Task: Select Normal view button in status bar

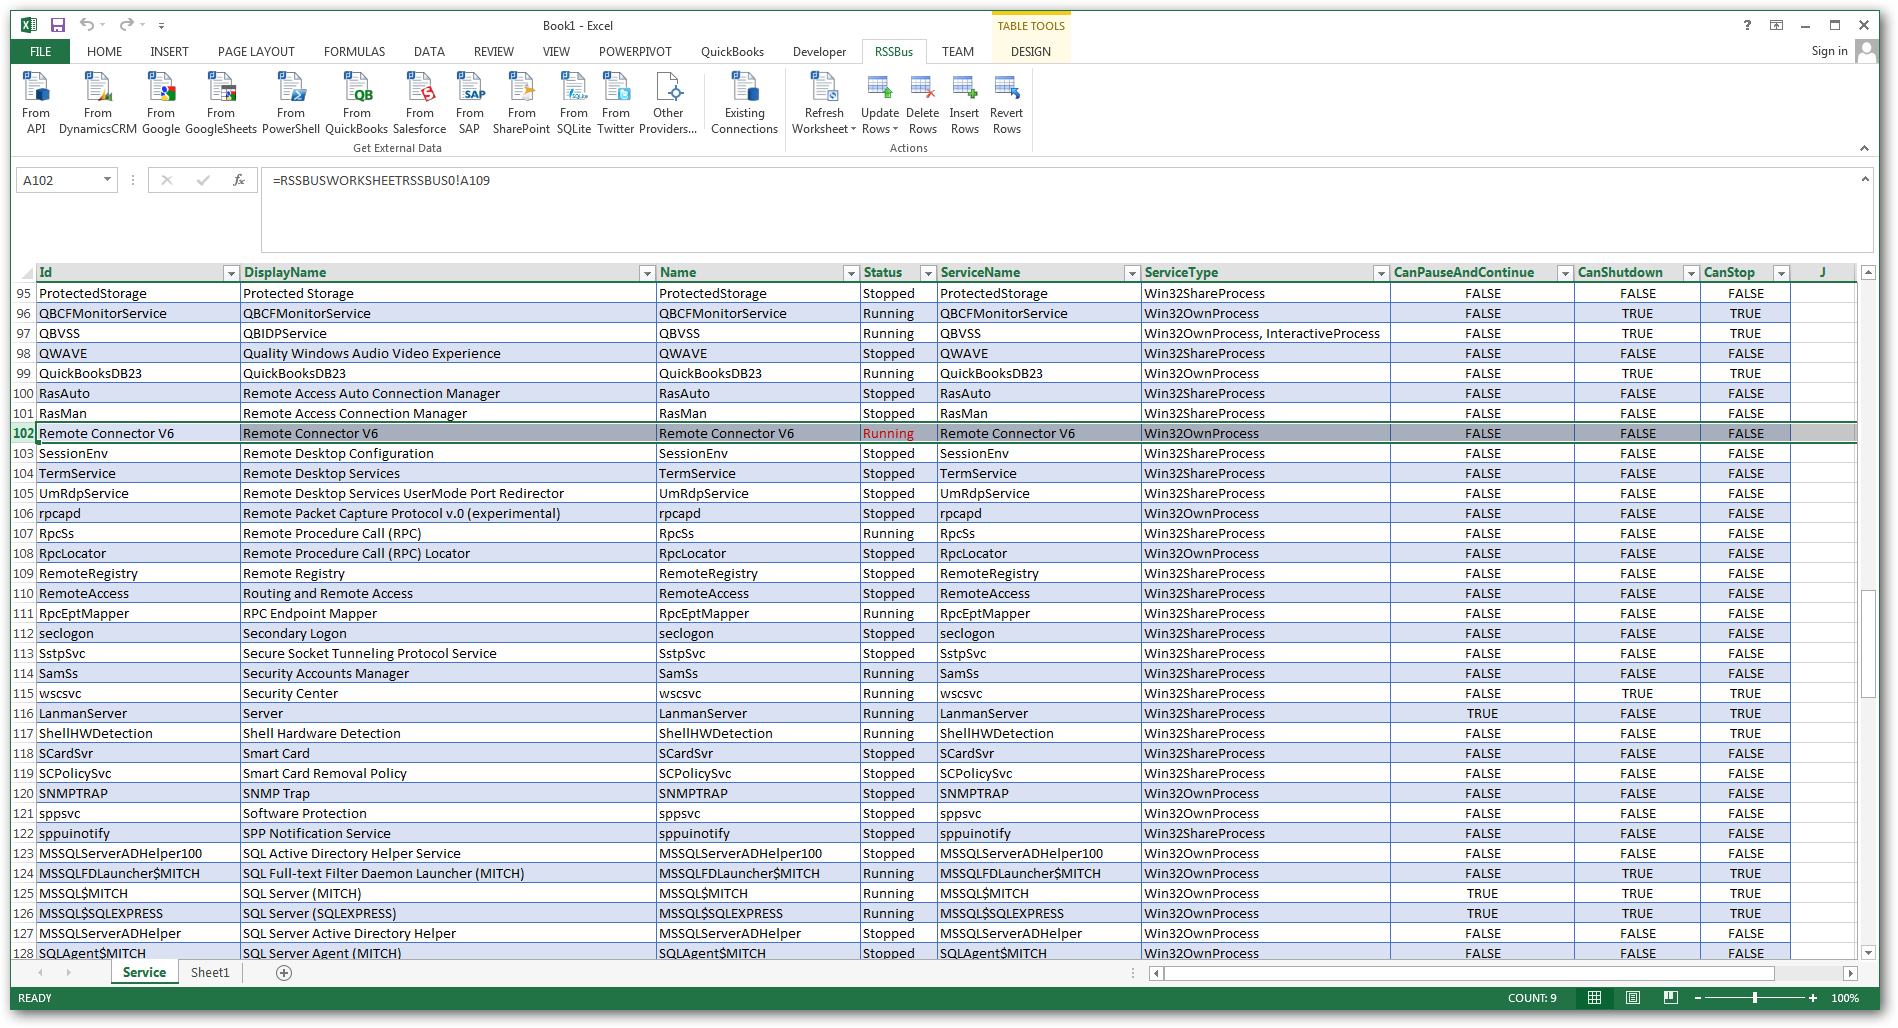Action: [1595, 998]
